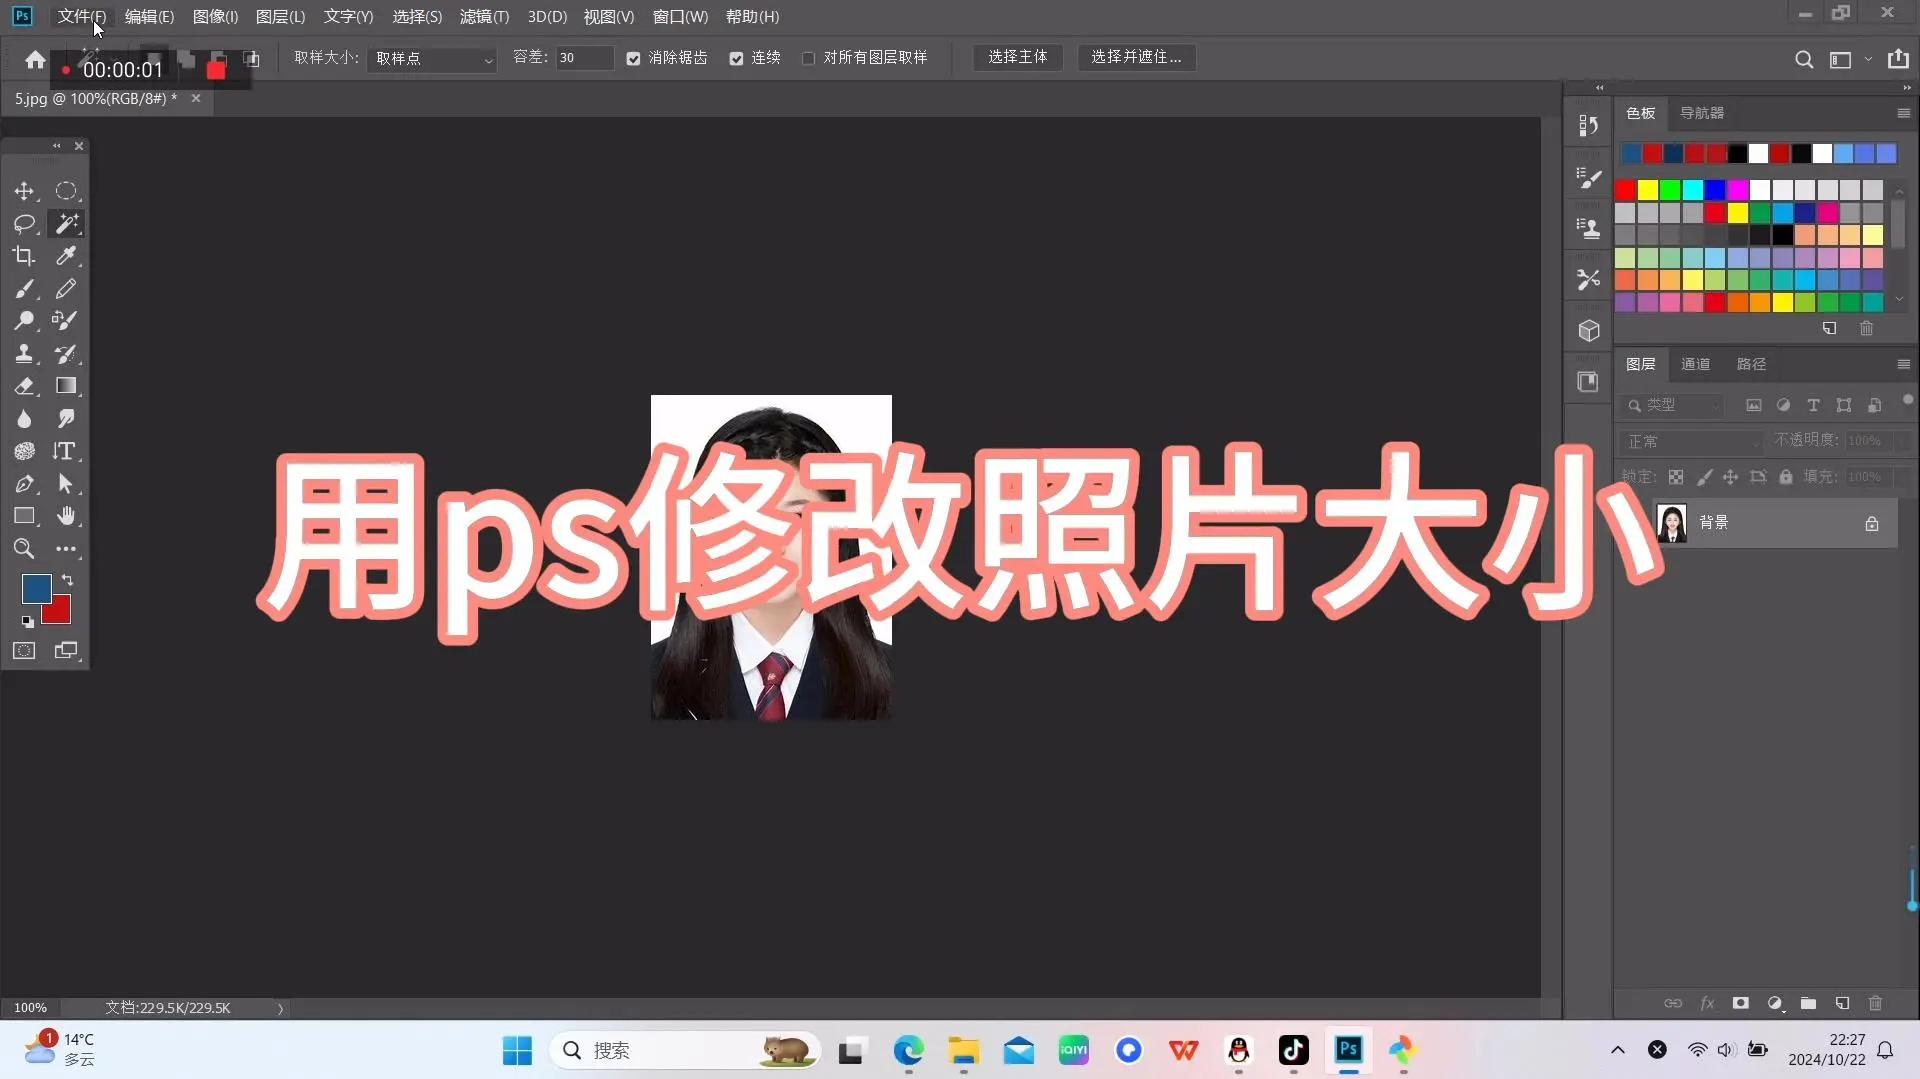Enable 对所有图层取样 option

808,58
